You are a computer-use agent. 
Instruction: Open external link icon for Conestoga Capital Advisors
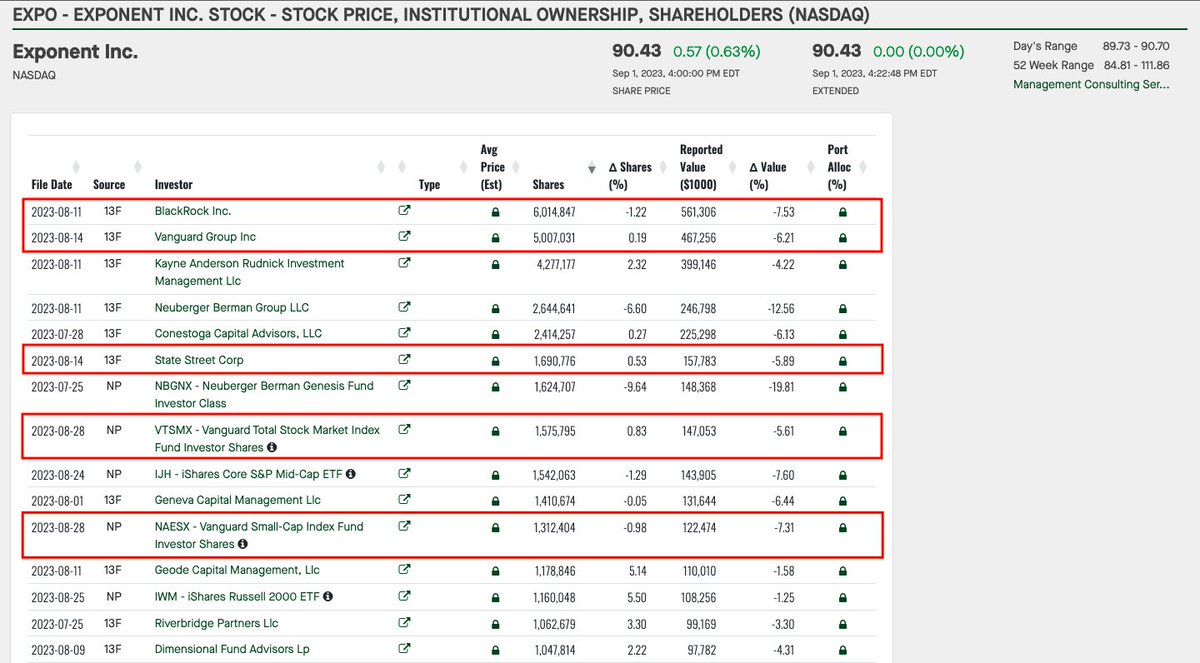404,333
